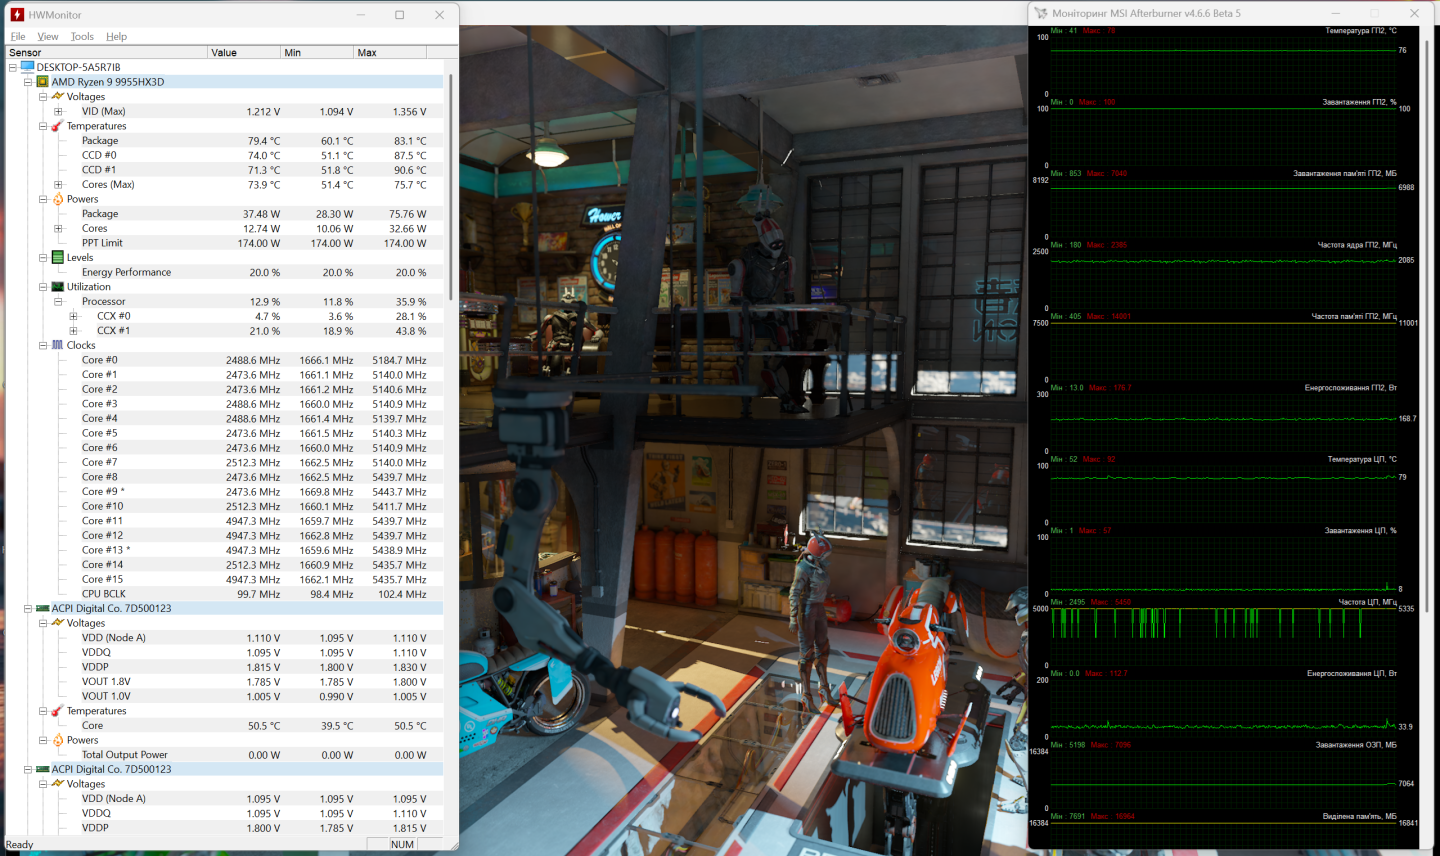
Task: Click the first ACPI Digital Co. board icon
Action: (43, 608)
